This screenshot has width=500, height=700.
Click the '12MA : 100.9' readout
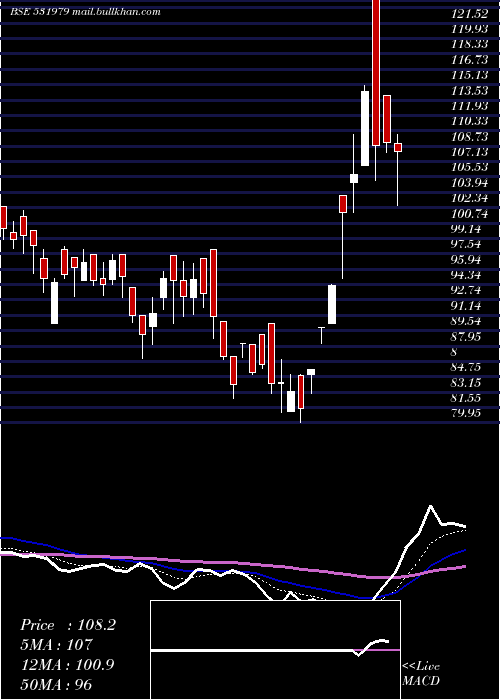point(67,665)
